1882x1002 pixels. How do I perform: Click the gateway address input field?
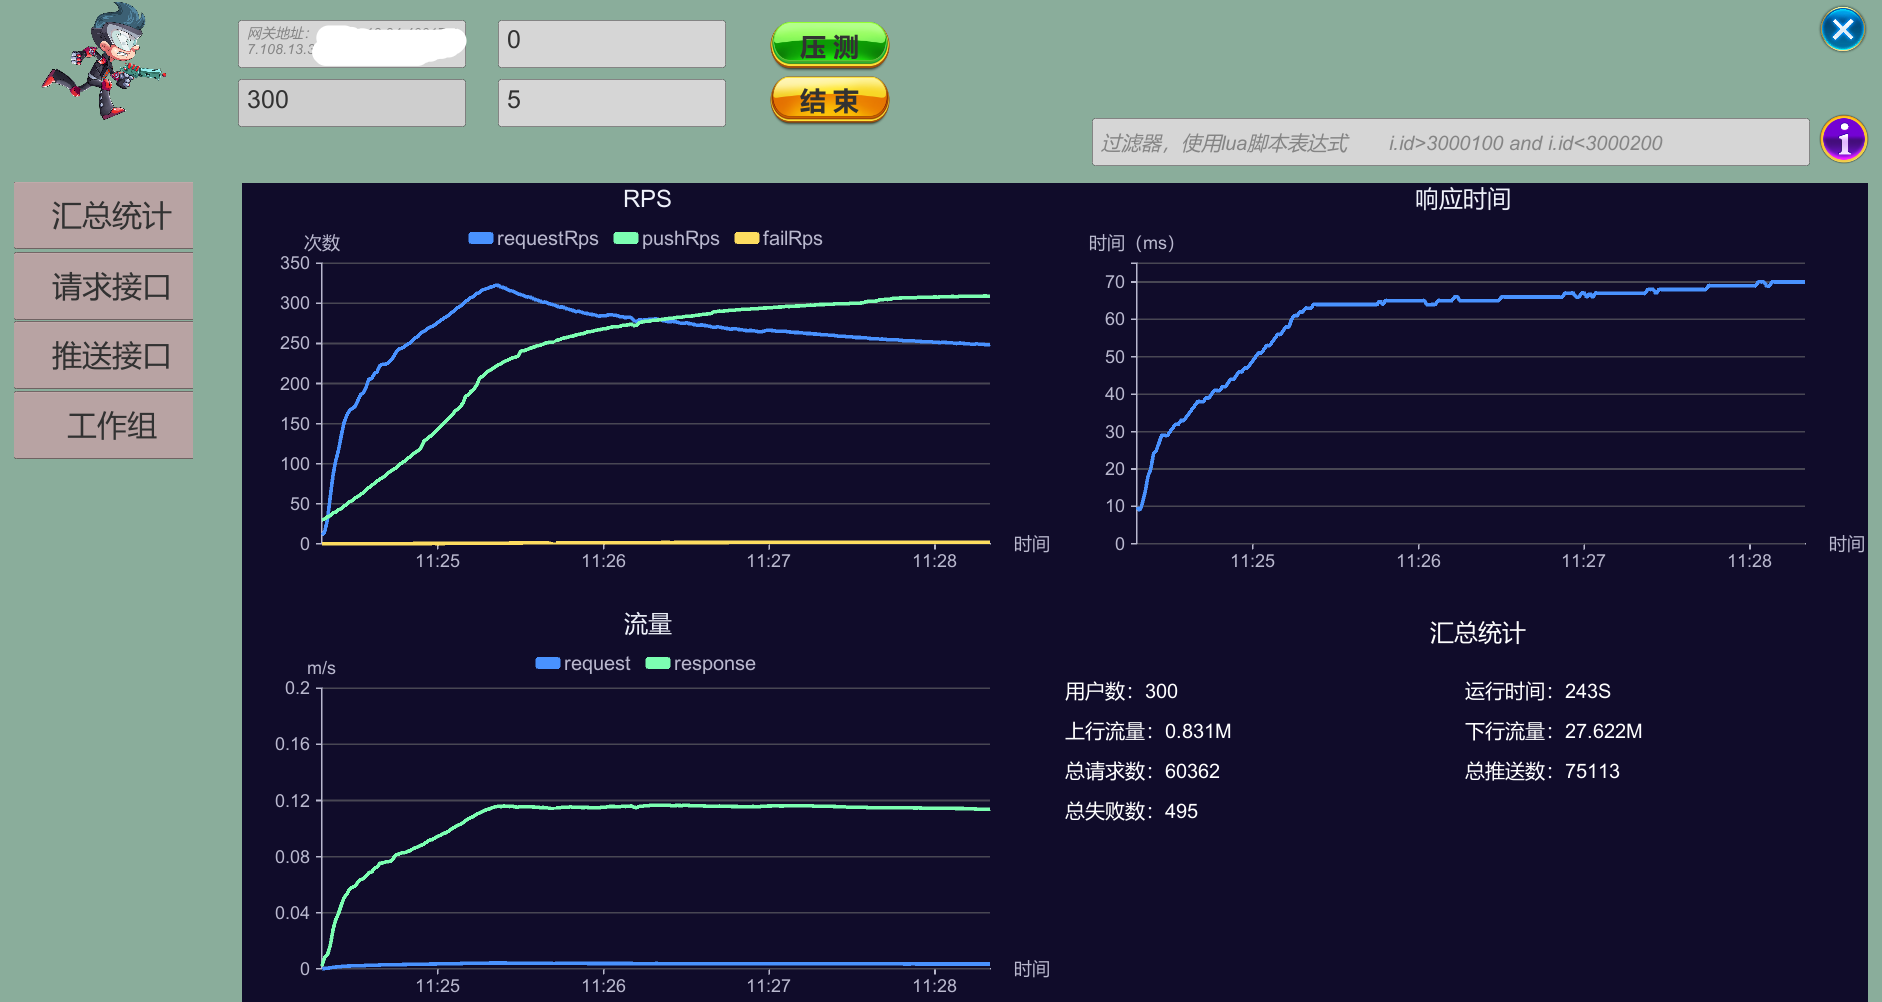click(351, 44)
